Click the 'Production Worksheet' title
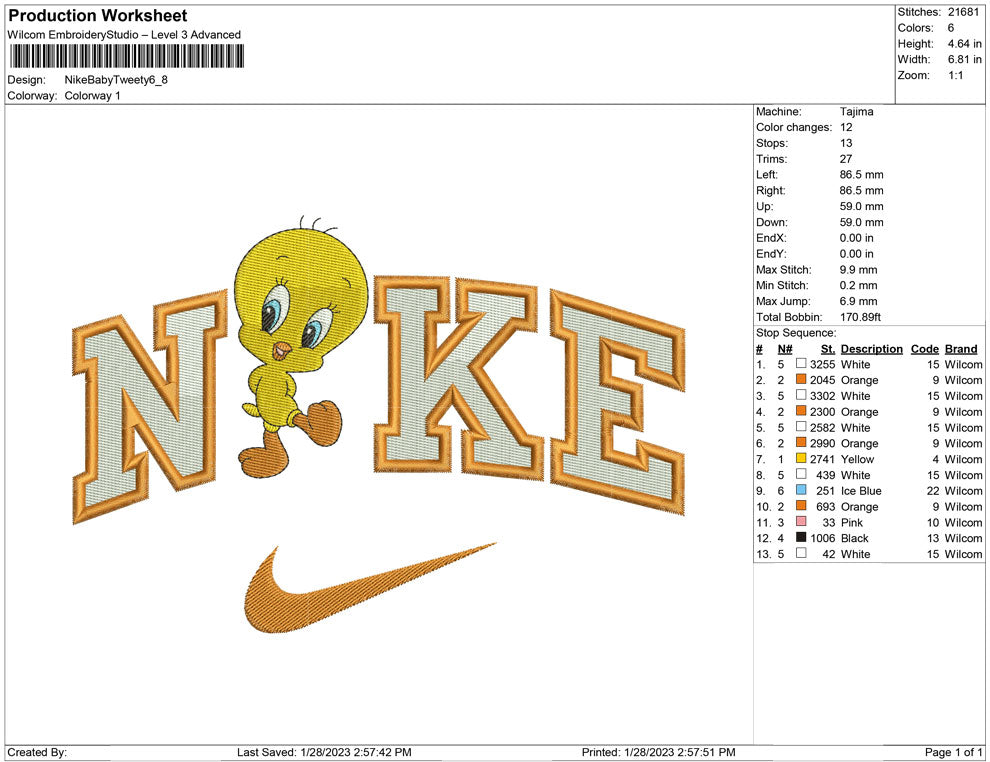 [98, 16]
